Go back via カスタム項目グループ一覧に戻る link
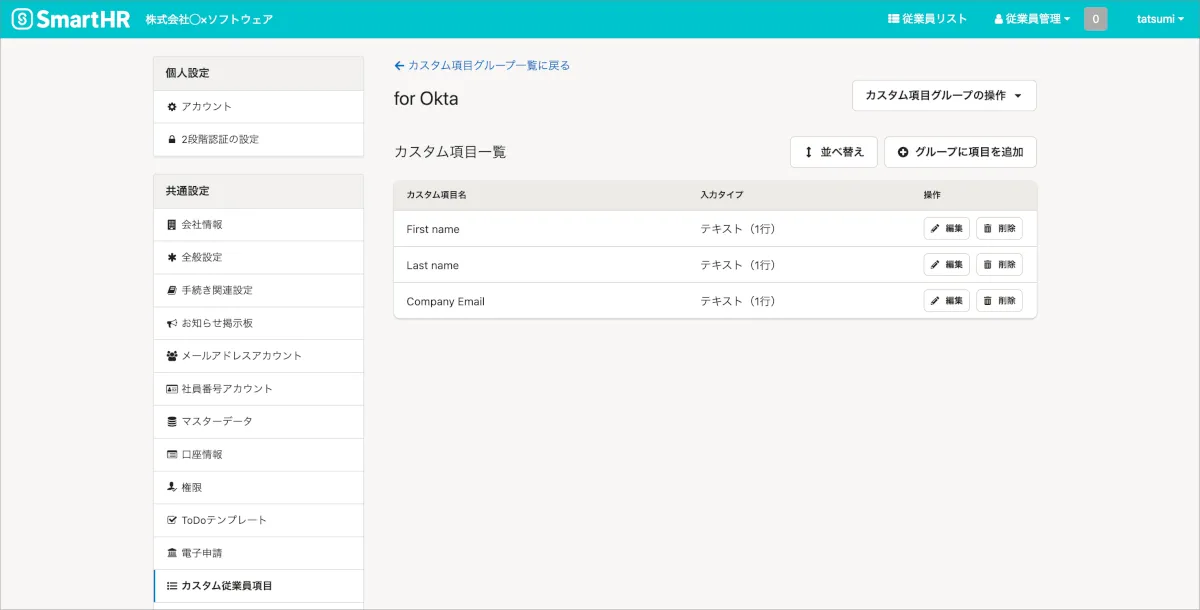Screen dimensions: 1200x610 click(482, 66)
